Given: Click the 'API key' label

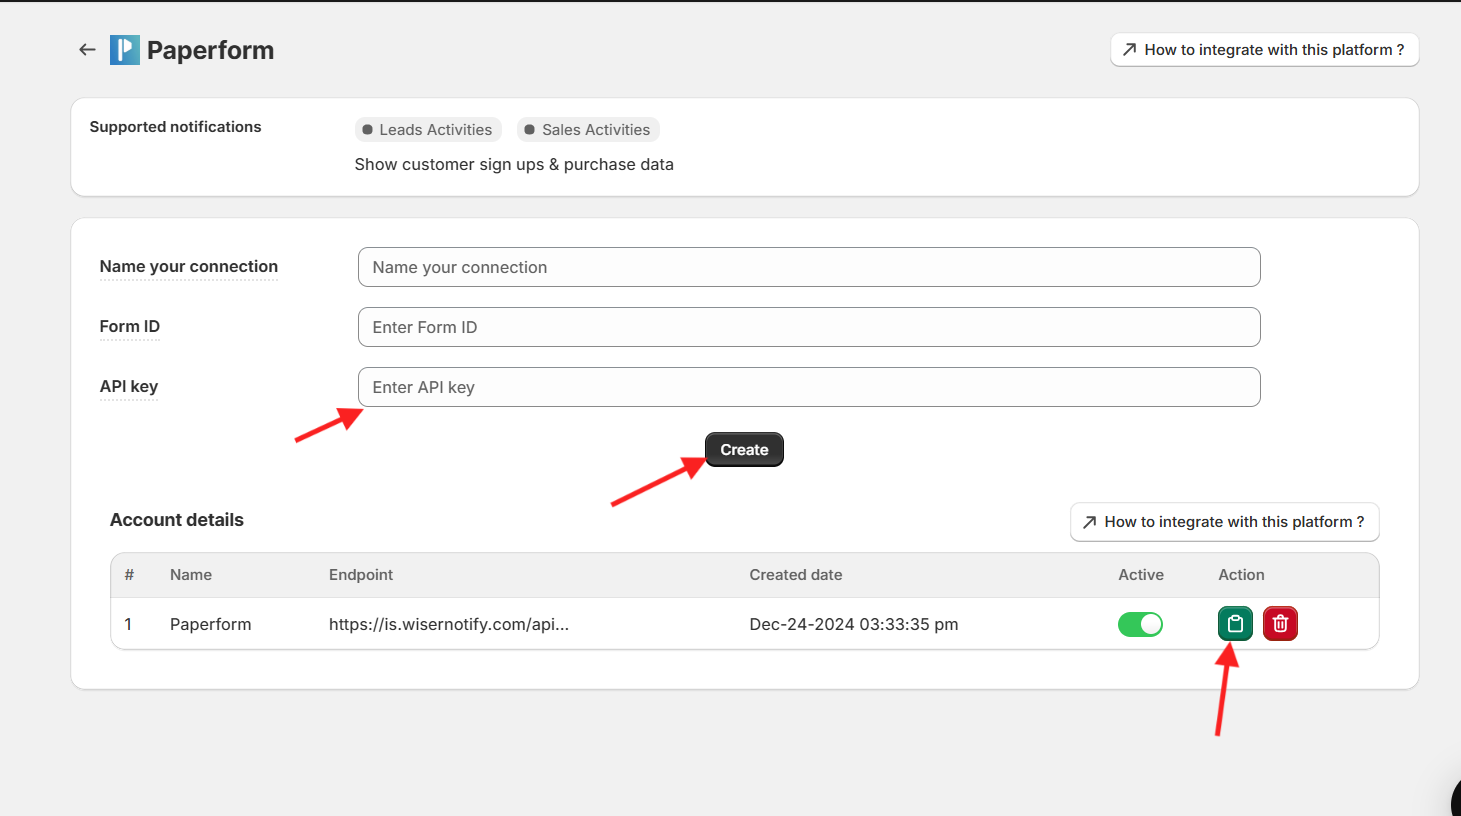Looking at the screenshot, I should click(129, 386).
